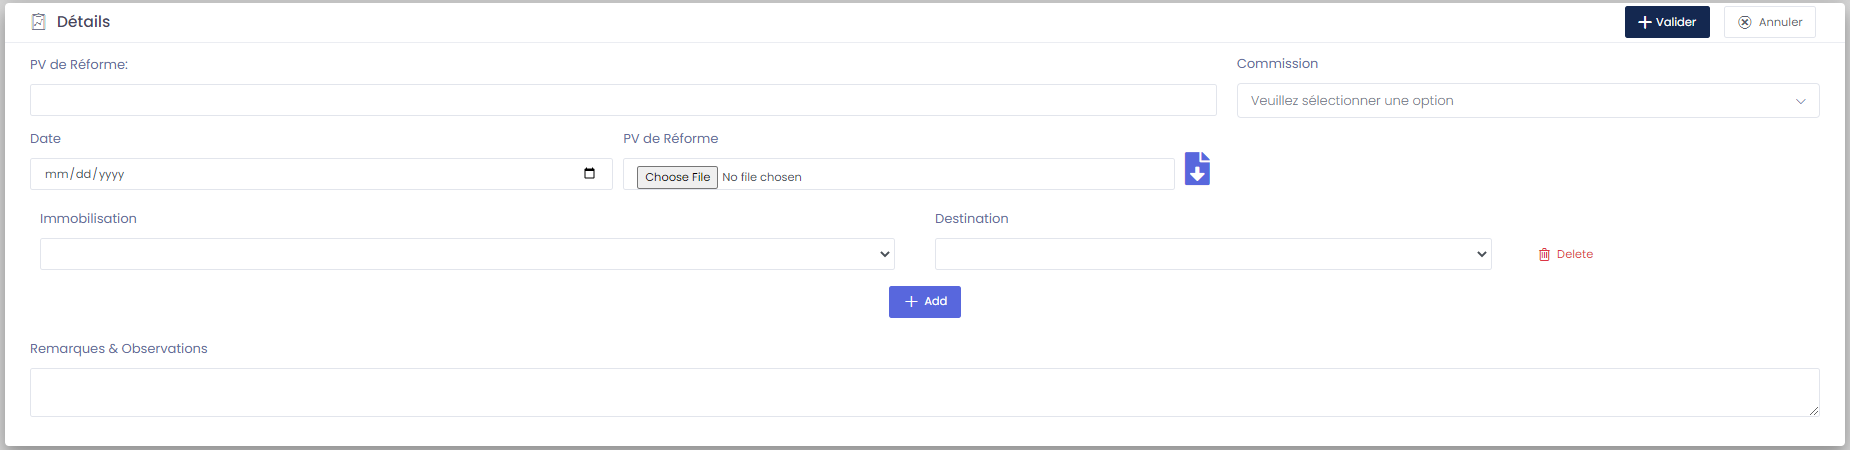Image resolution: width=1850 pixels, height=450 pixels.
Task: Click the "No file chosen" text
Action: click(x=762, y=177)
